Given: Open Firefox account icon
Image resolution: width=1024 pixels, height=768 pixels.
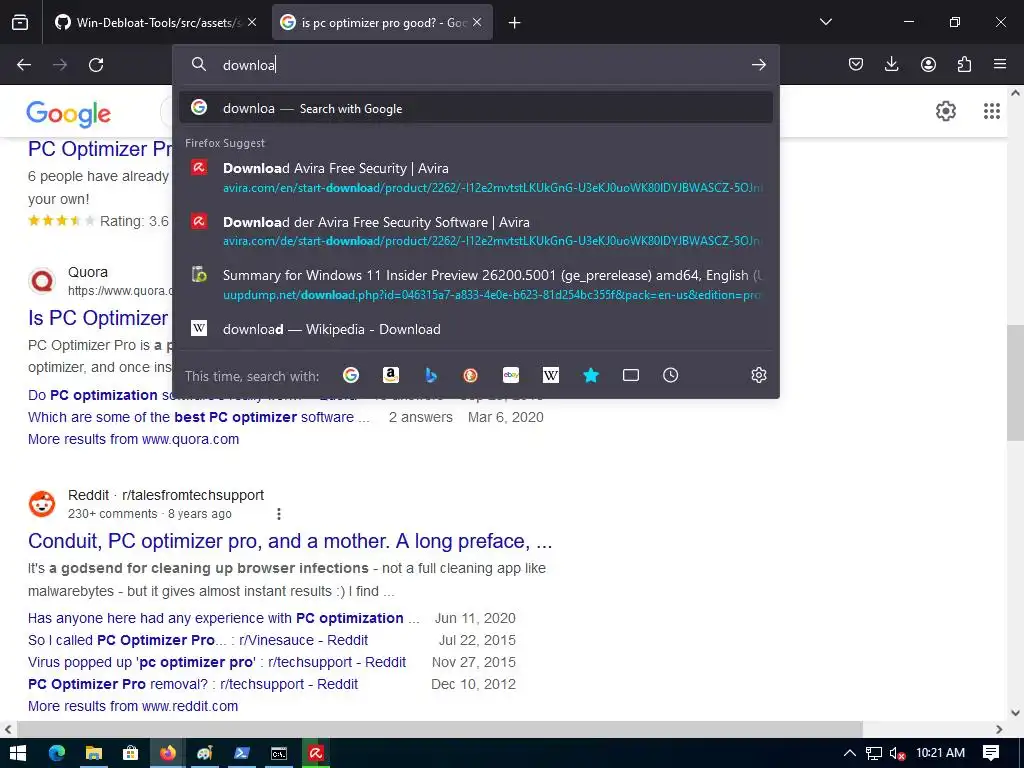Looking at the screenshot, I should (928, 64).
